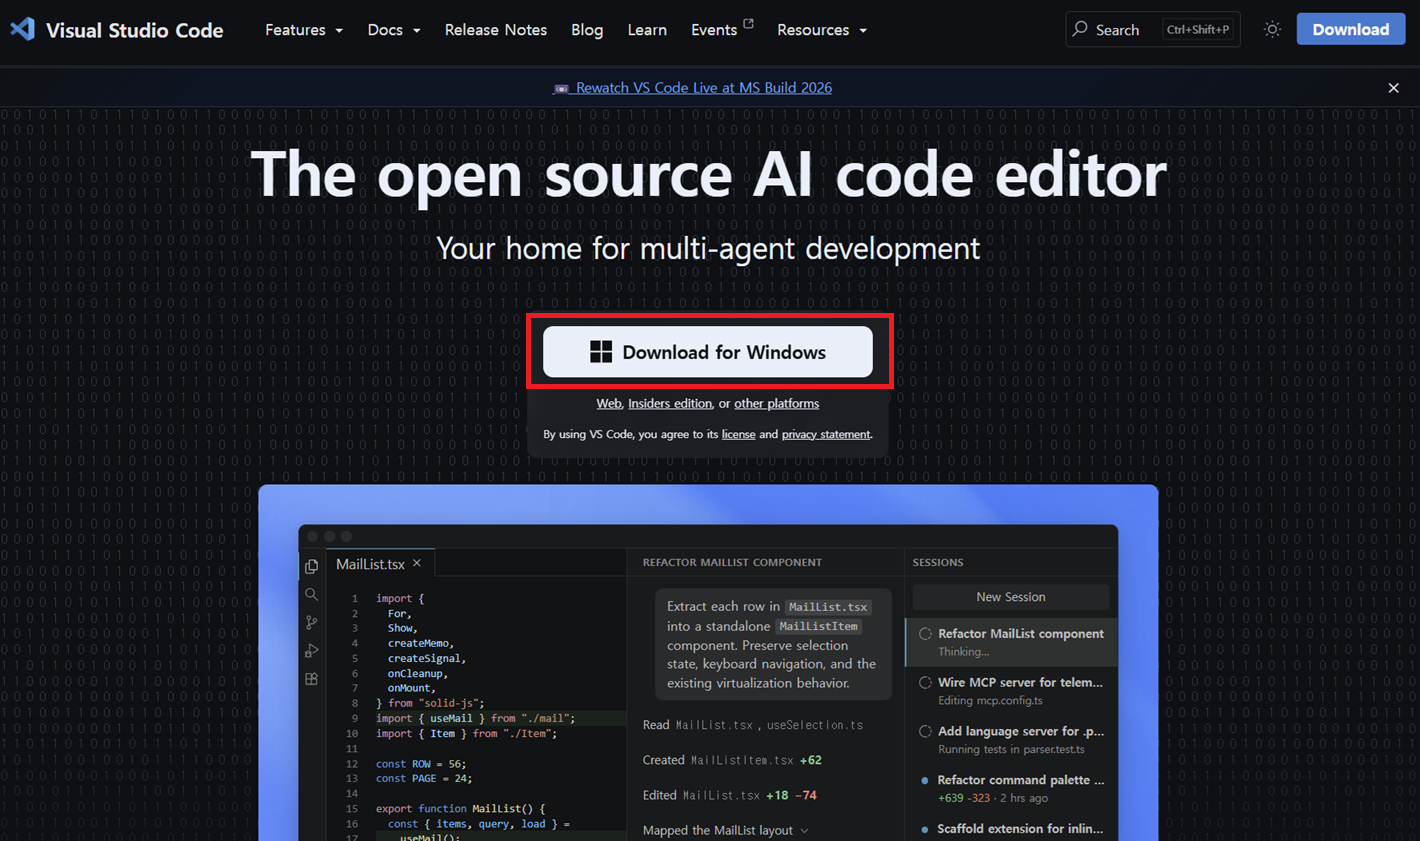Select 'Wire MCP server for telem...' session
1420x841 pixels.
coord(1011,691)
